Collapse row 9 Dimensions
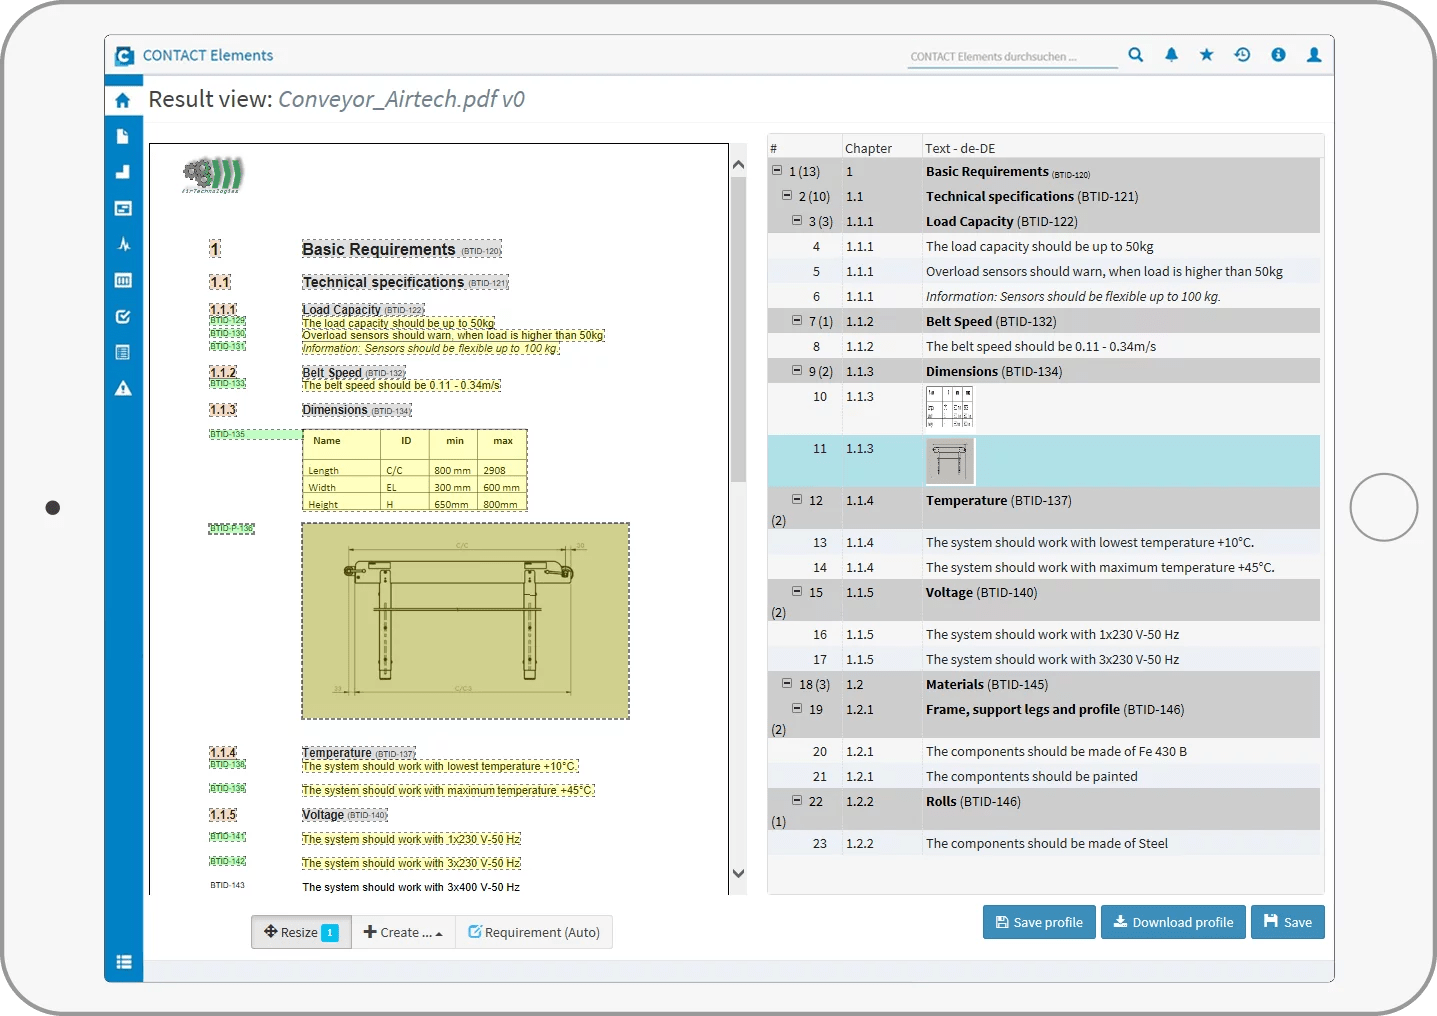The image size is (1437, 1016). [797, 371]
